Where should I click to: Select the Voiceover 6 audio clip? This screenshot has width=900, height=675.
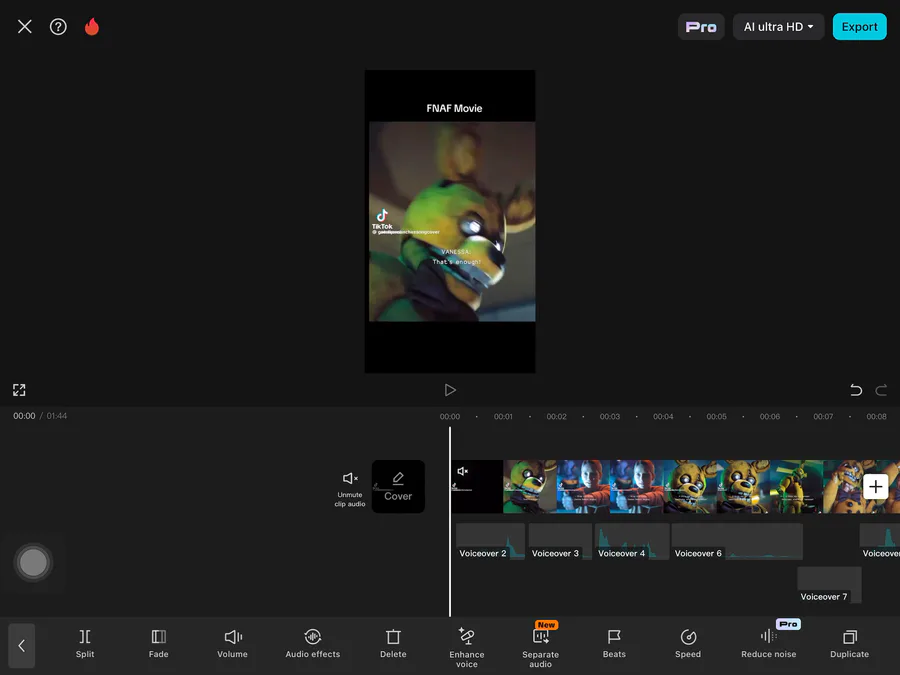tap(737, 541)
